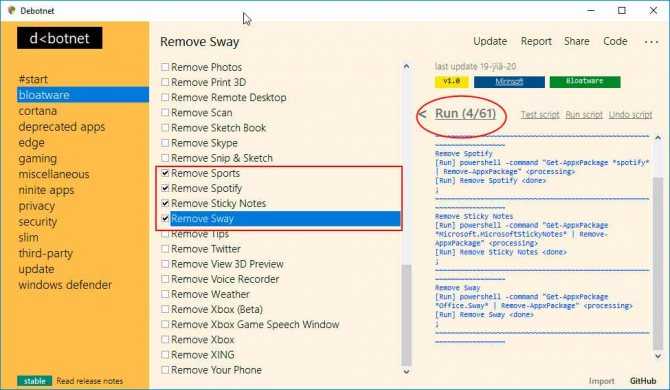Check the Remove Photos checkbox
This screenshot has height=390, width=670.
click(165, 67)
